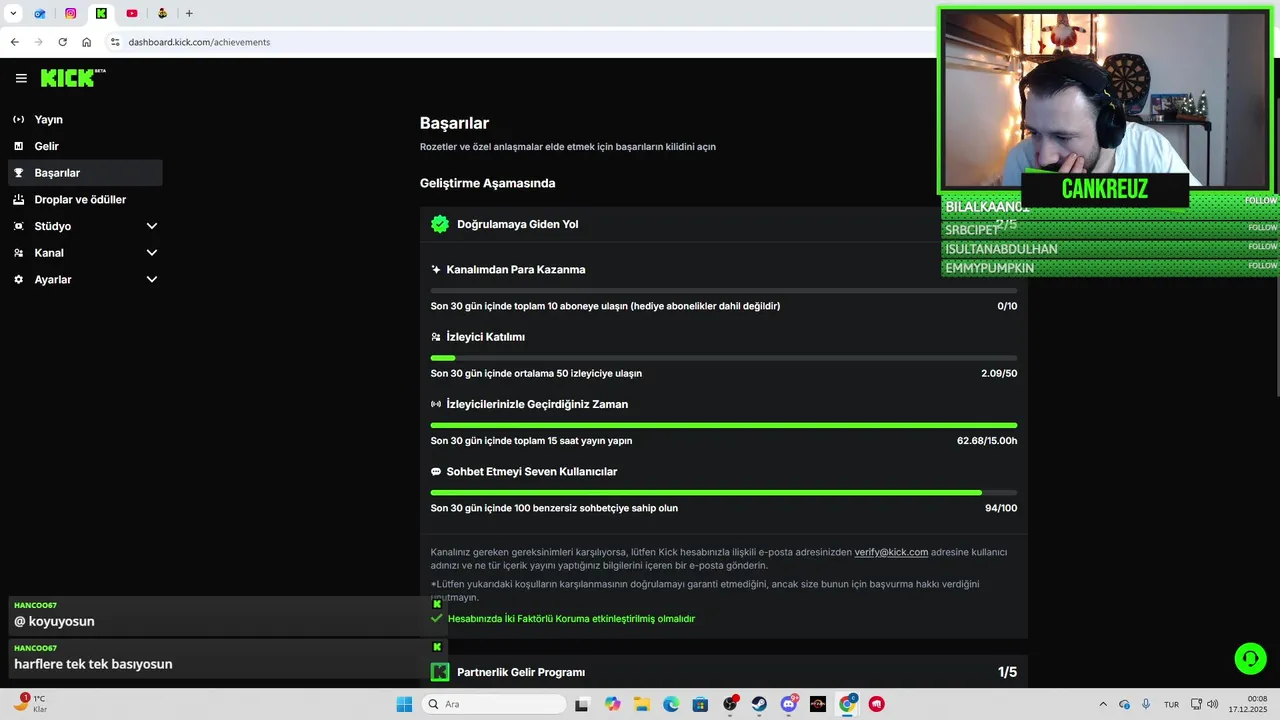Expand the Kanal sidebar section chevron
Image resolution: width=1280 pixels, height=720 pixels.
152,253
